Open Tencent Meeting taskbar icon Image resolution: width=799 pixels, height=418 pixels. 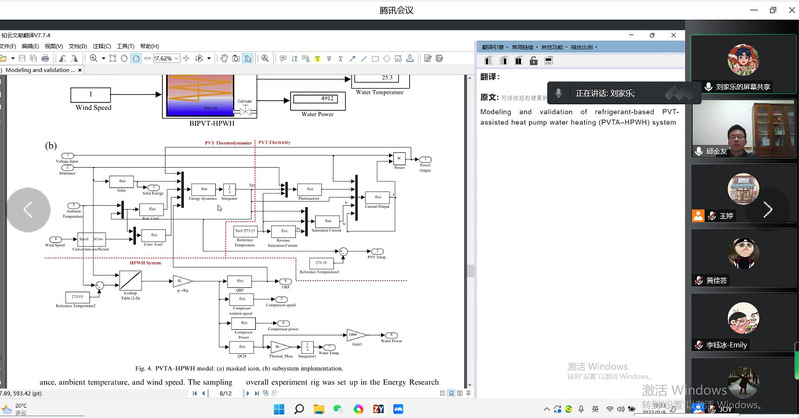[x=398, y=409]
